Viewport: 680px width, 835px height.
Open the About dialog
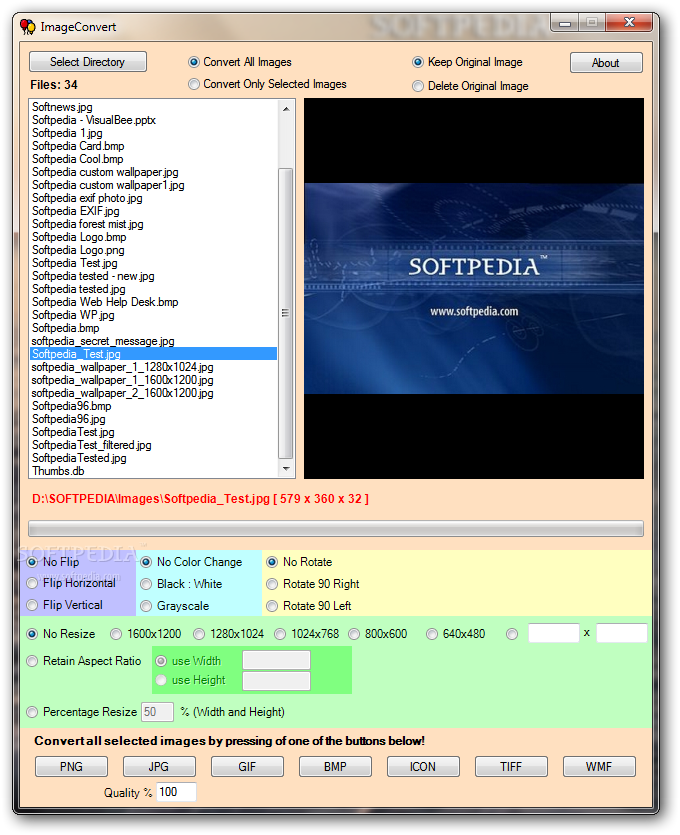606,63
